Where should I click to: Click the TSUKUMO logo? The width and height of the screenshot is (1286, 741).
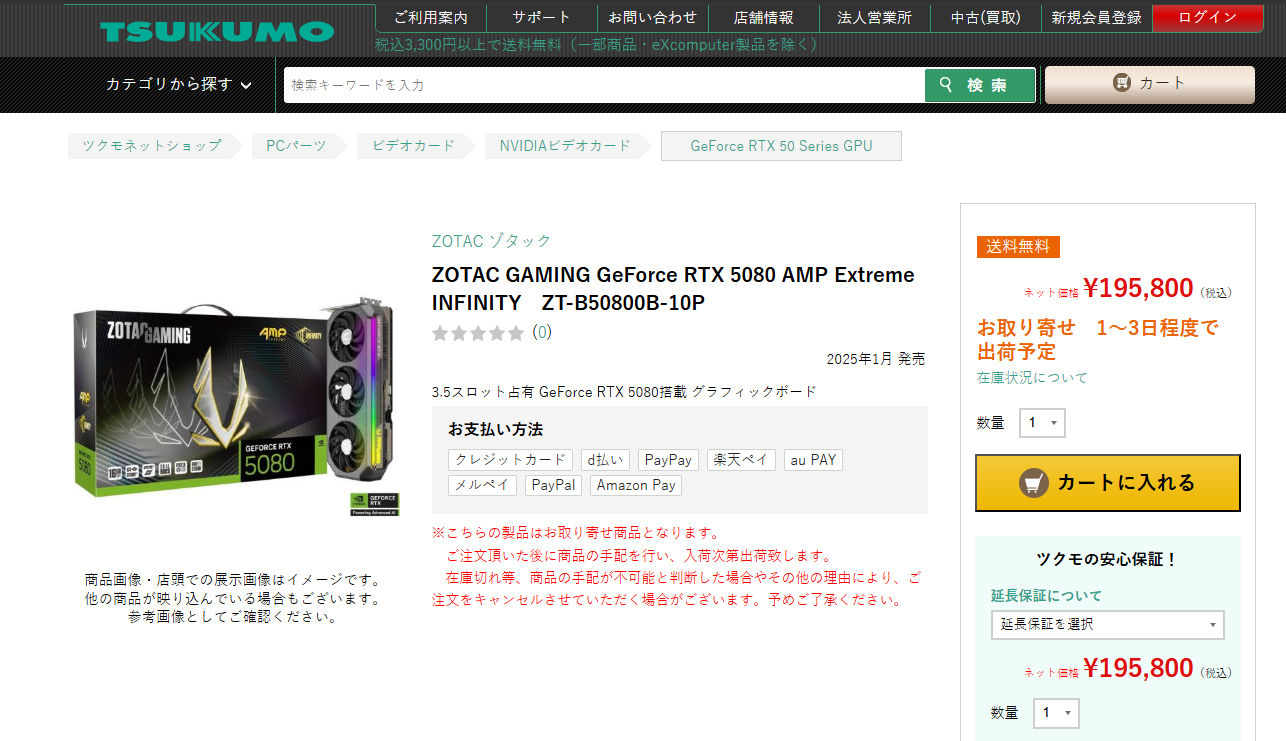coord(217,30)
